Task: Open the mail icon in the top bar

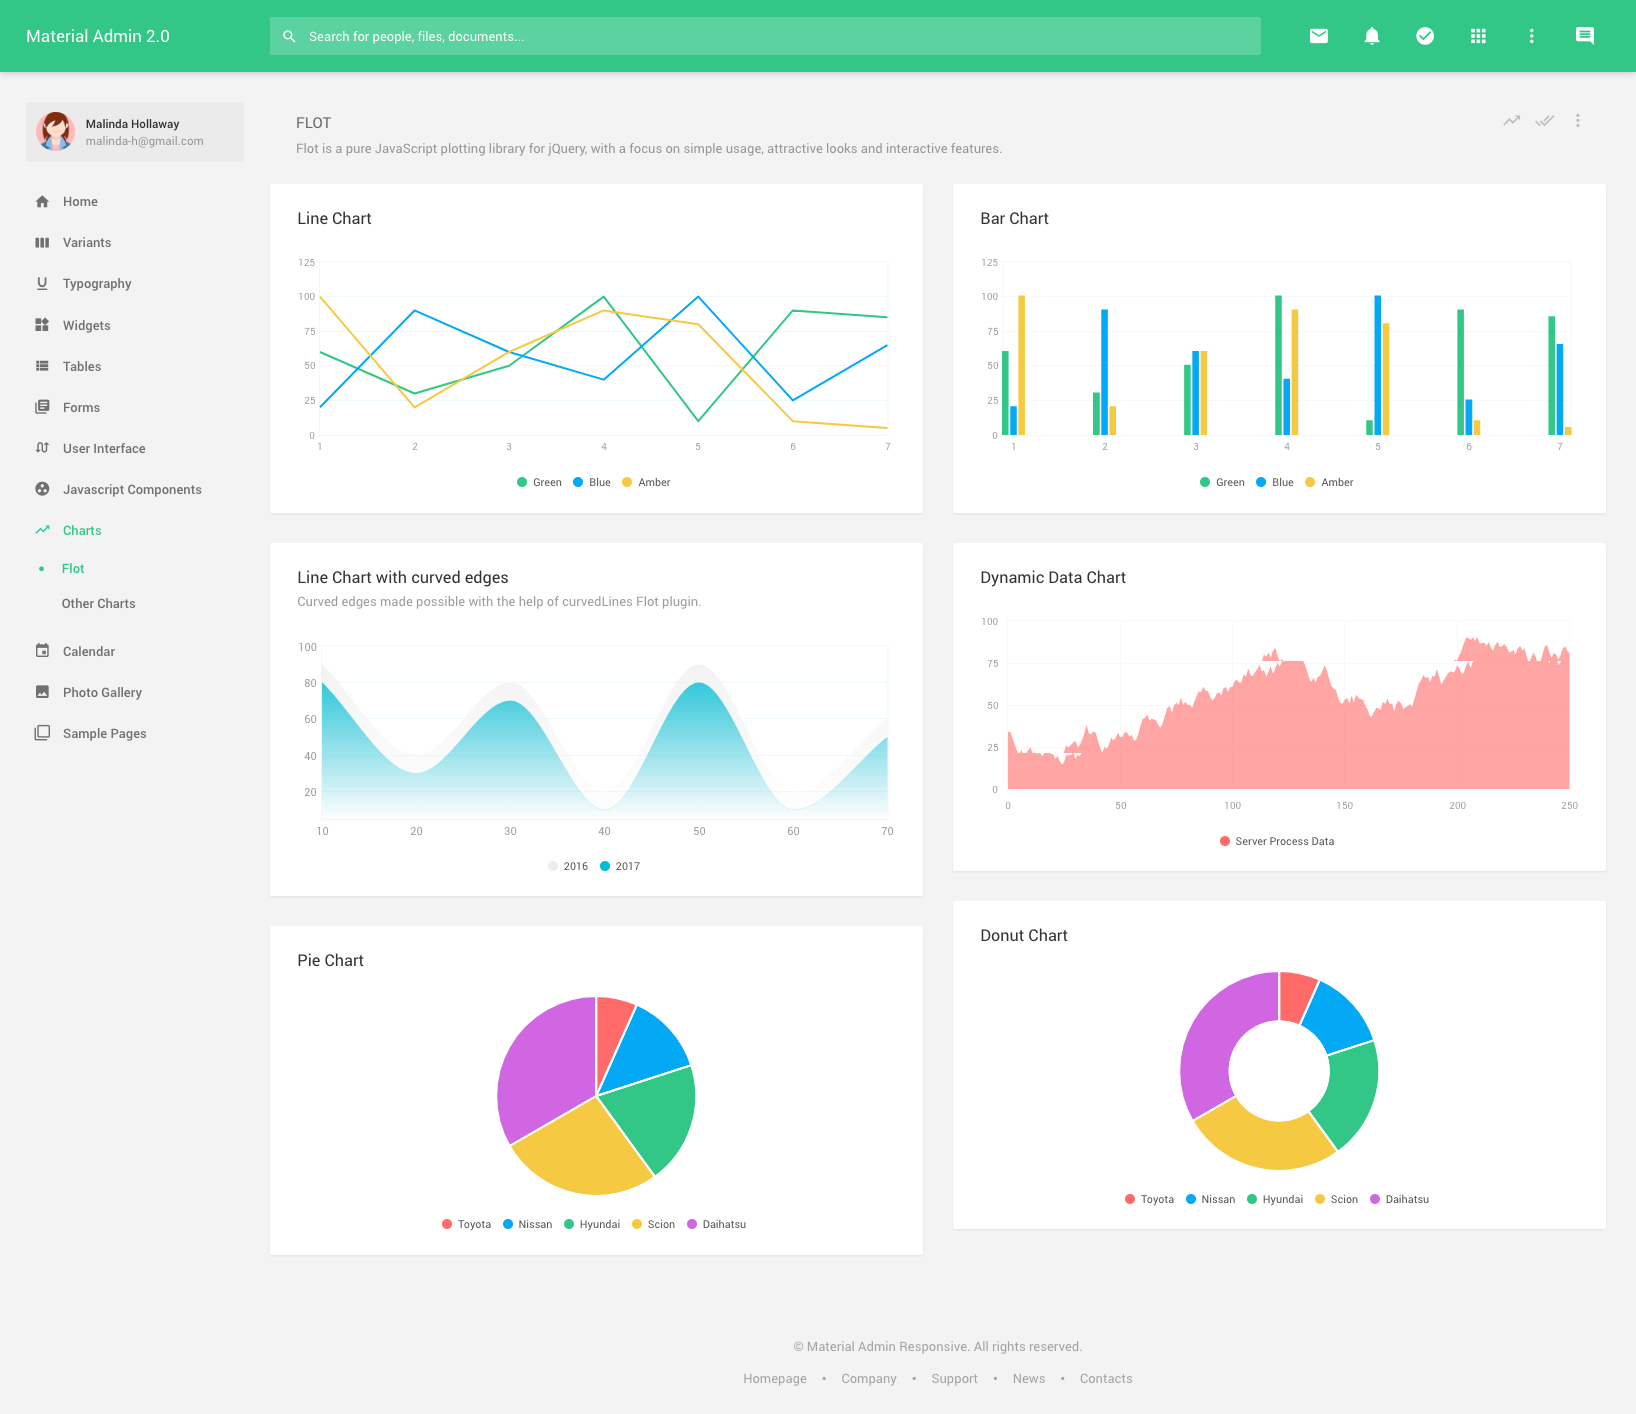Action: [x=1318, y=36]
